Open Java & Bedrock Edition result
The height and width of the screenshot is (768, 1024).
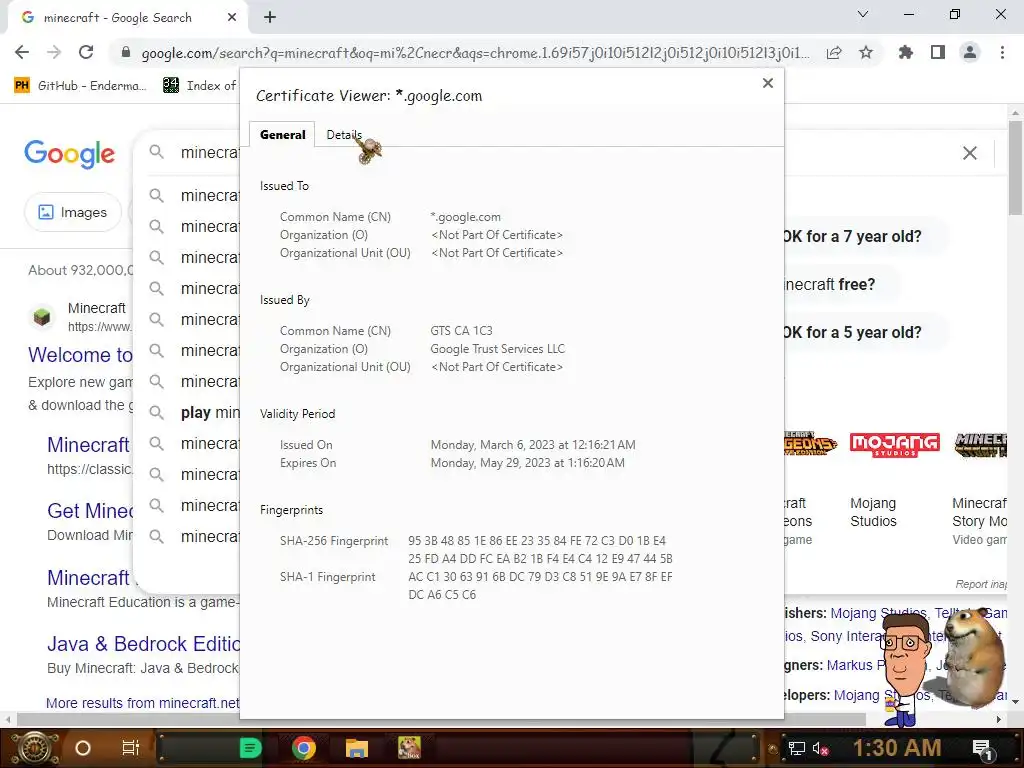pos(143,644)
